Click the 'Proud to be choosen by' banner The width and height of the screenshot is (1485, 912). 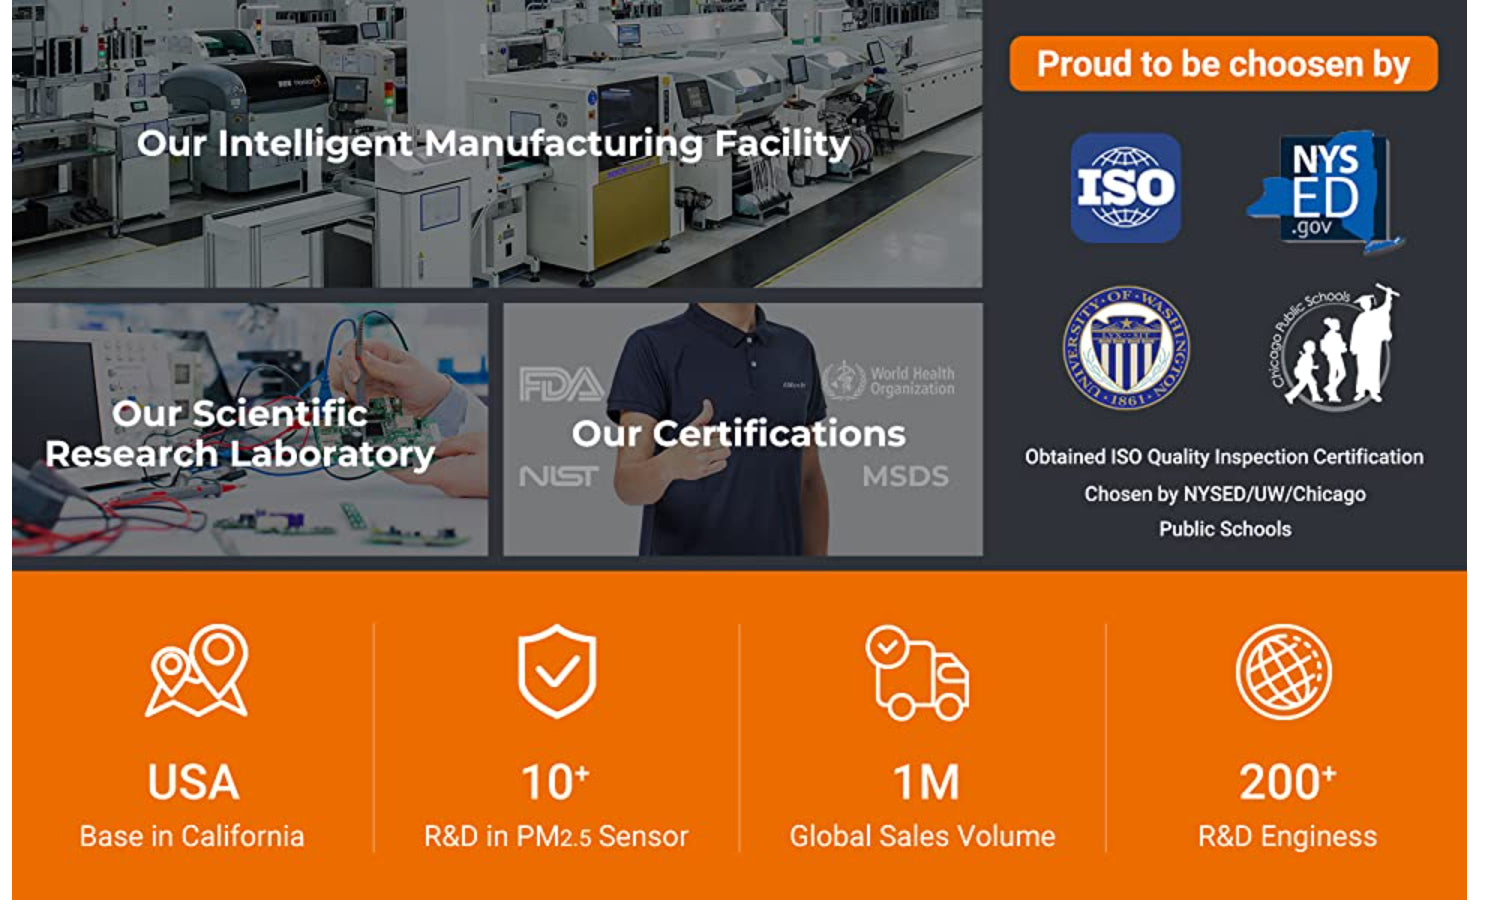coord(1223,64)
